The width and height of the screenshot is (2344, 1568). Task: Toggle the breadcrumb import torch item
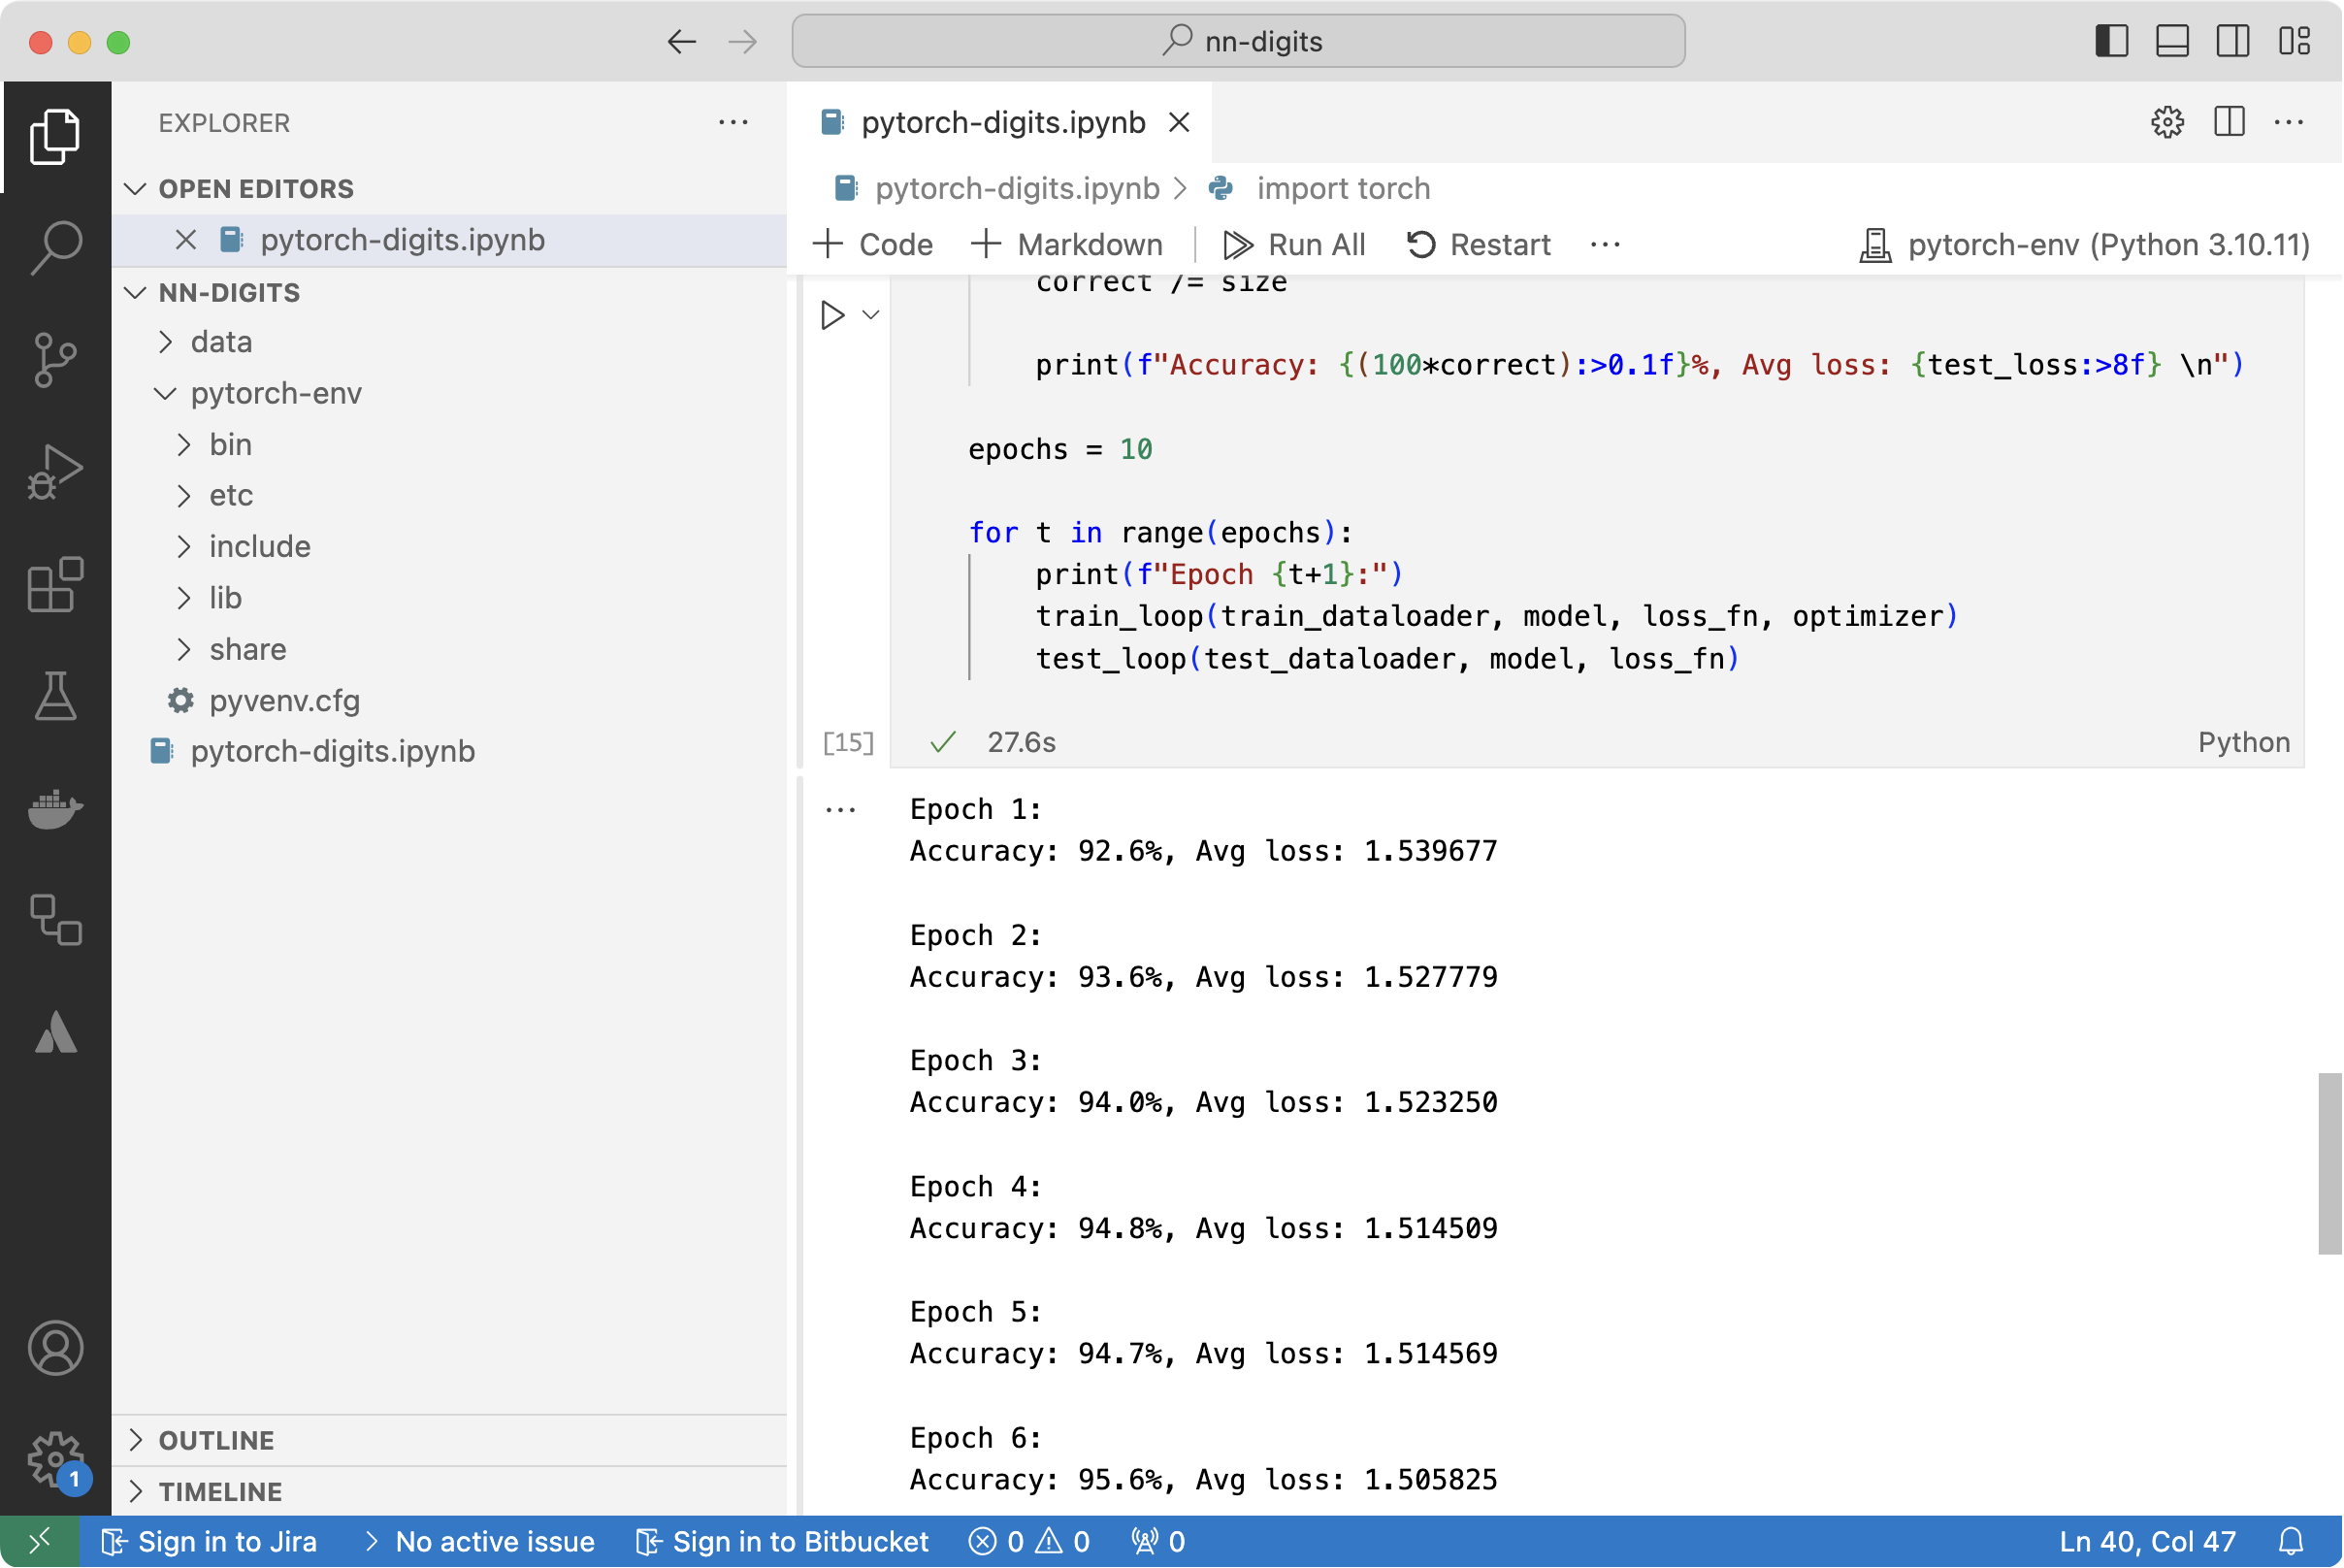(x=1344, y=187)
